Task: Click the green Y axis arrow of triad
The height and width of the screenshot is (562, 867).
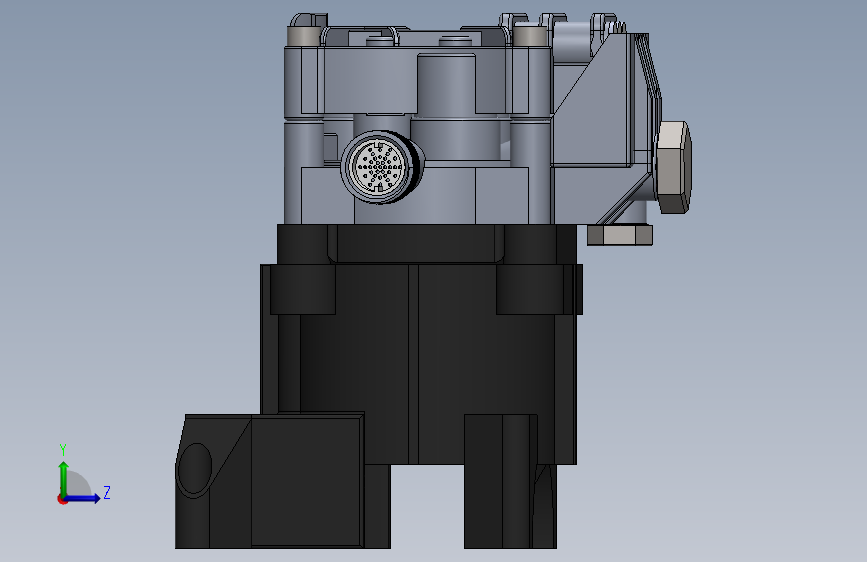Action: [x=64, y=478]
